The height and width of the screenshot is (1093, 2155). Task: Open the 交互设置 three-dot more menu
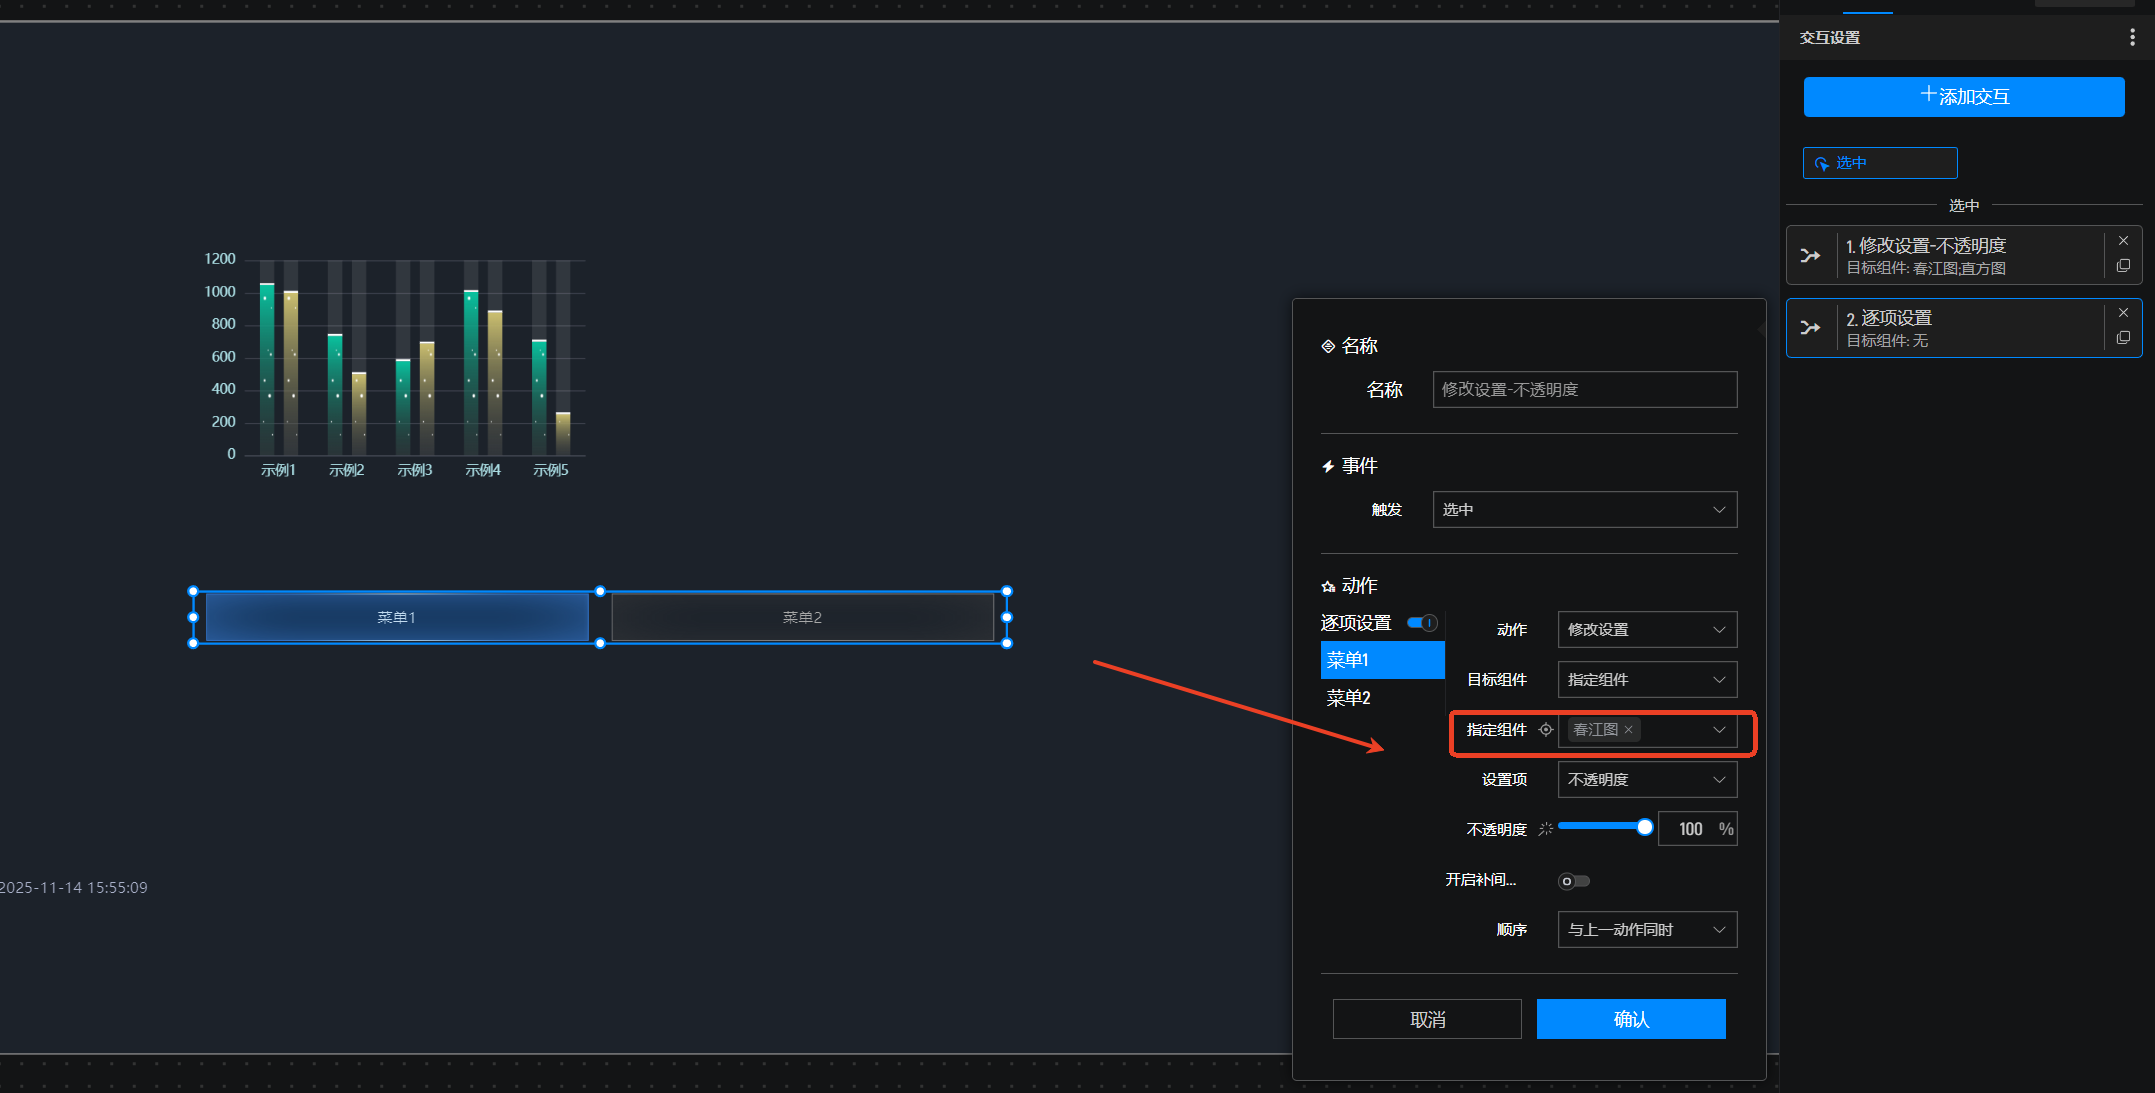[2132, 37]
